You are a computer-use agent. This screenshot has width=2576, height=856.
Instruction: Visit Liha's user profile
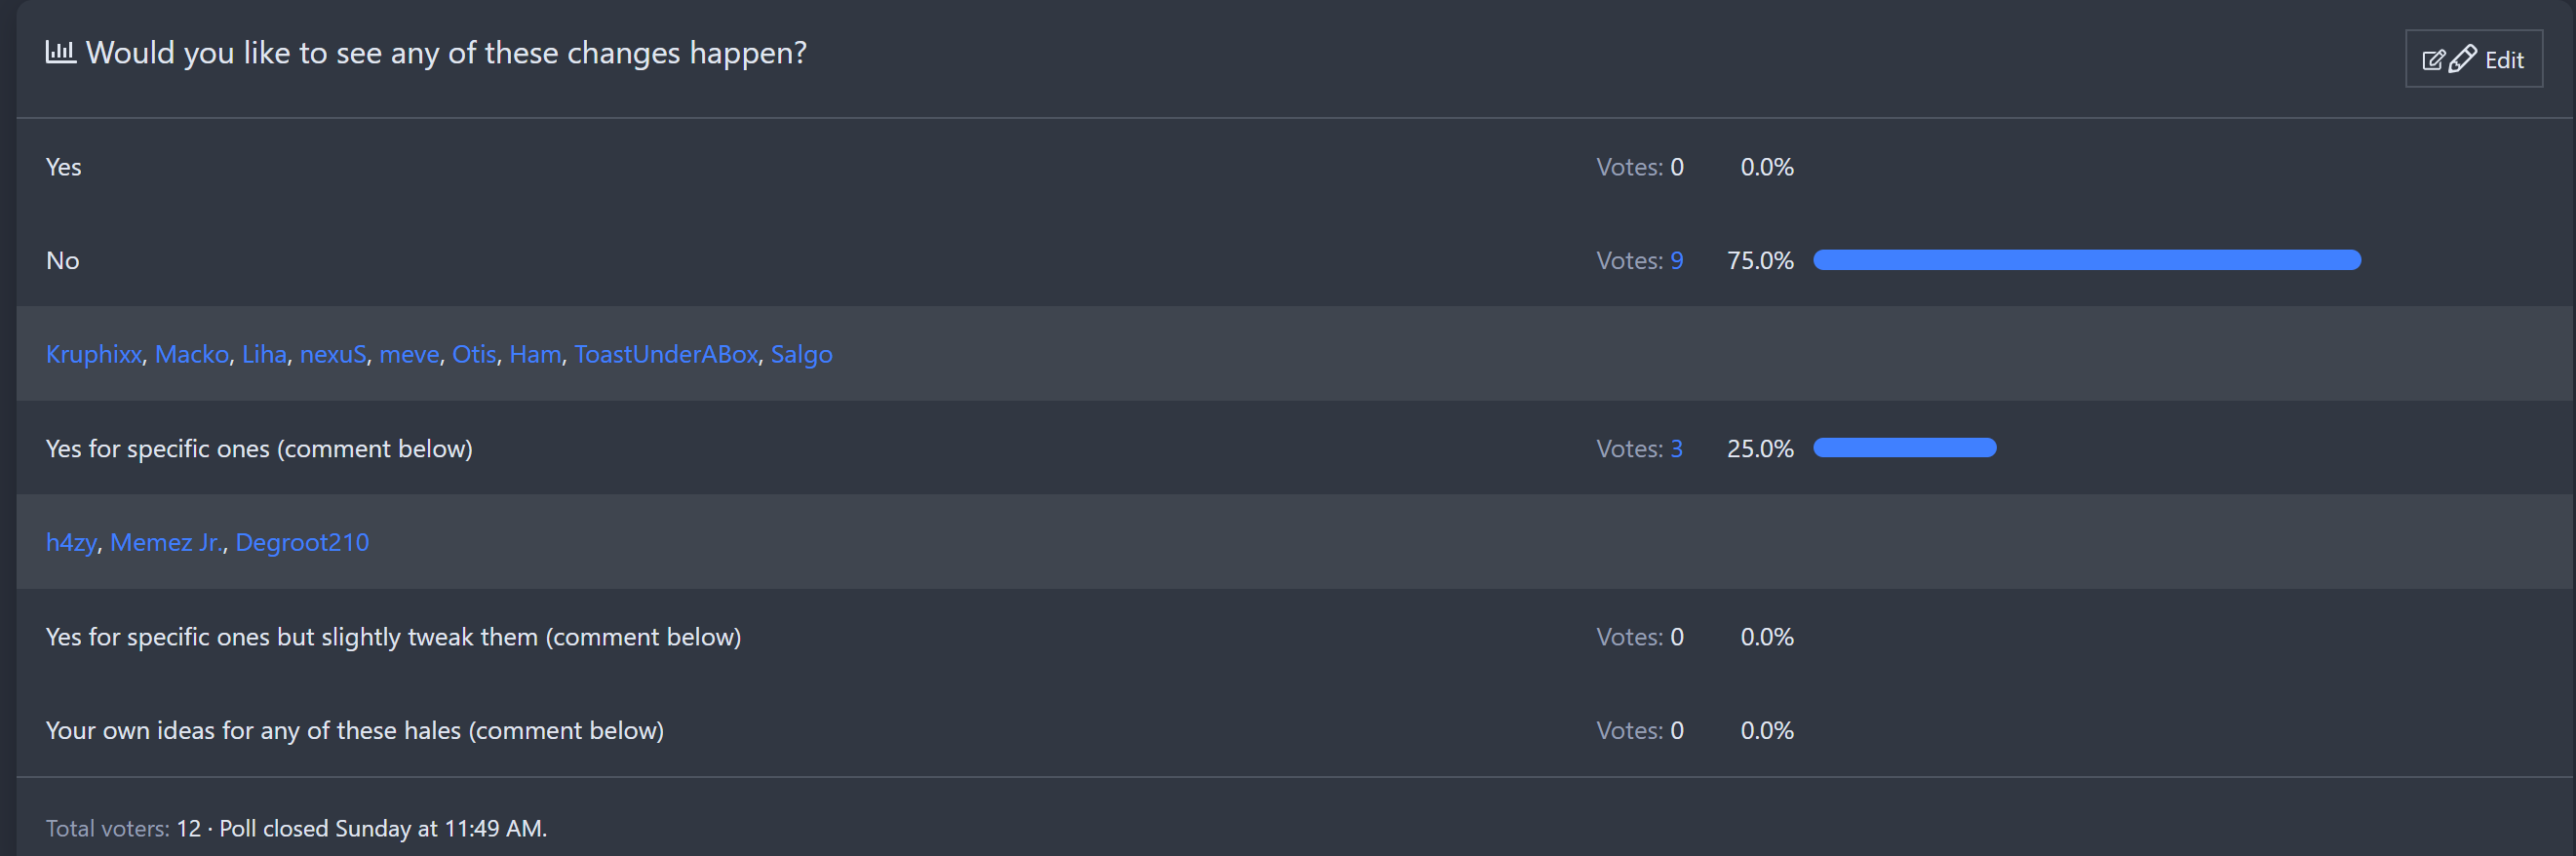pyautogui.click(x=264, y=354)
